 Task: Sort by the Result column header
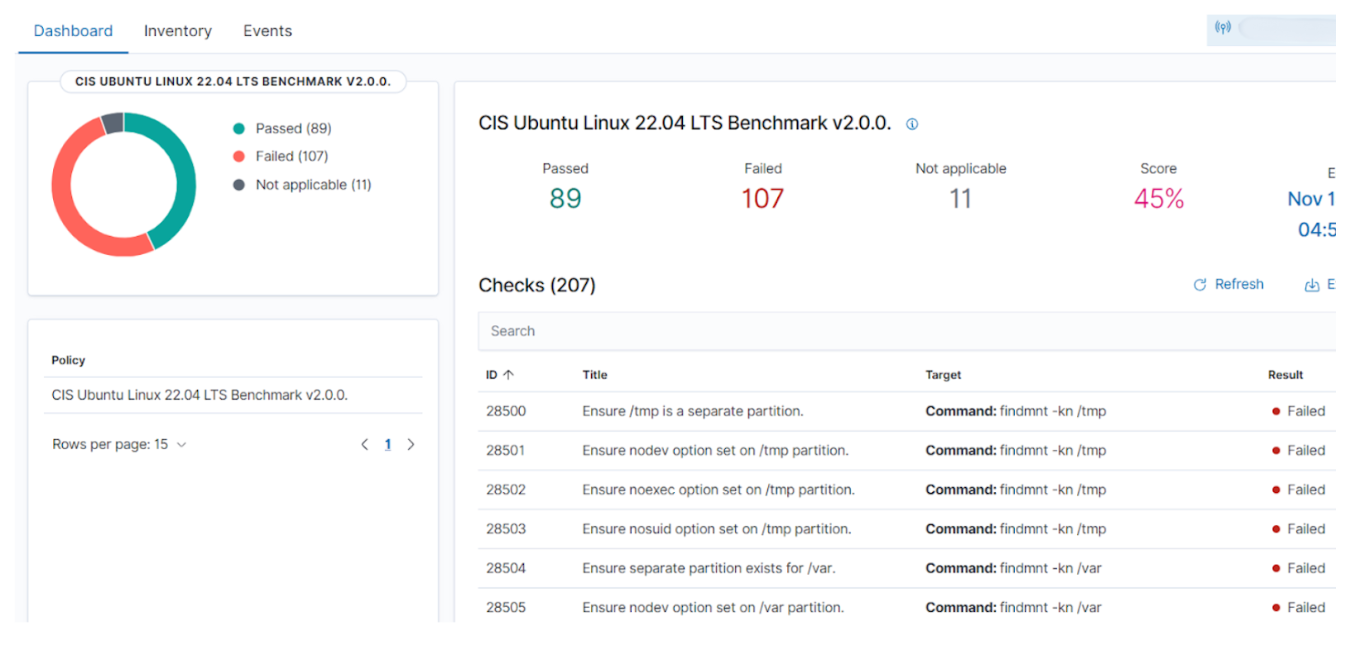[1286, 375]
